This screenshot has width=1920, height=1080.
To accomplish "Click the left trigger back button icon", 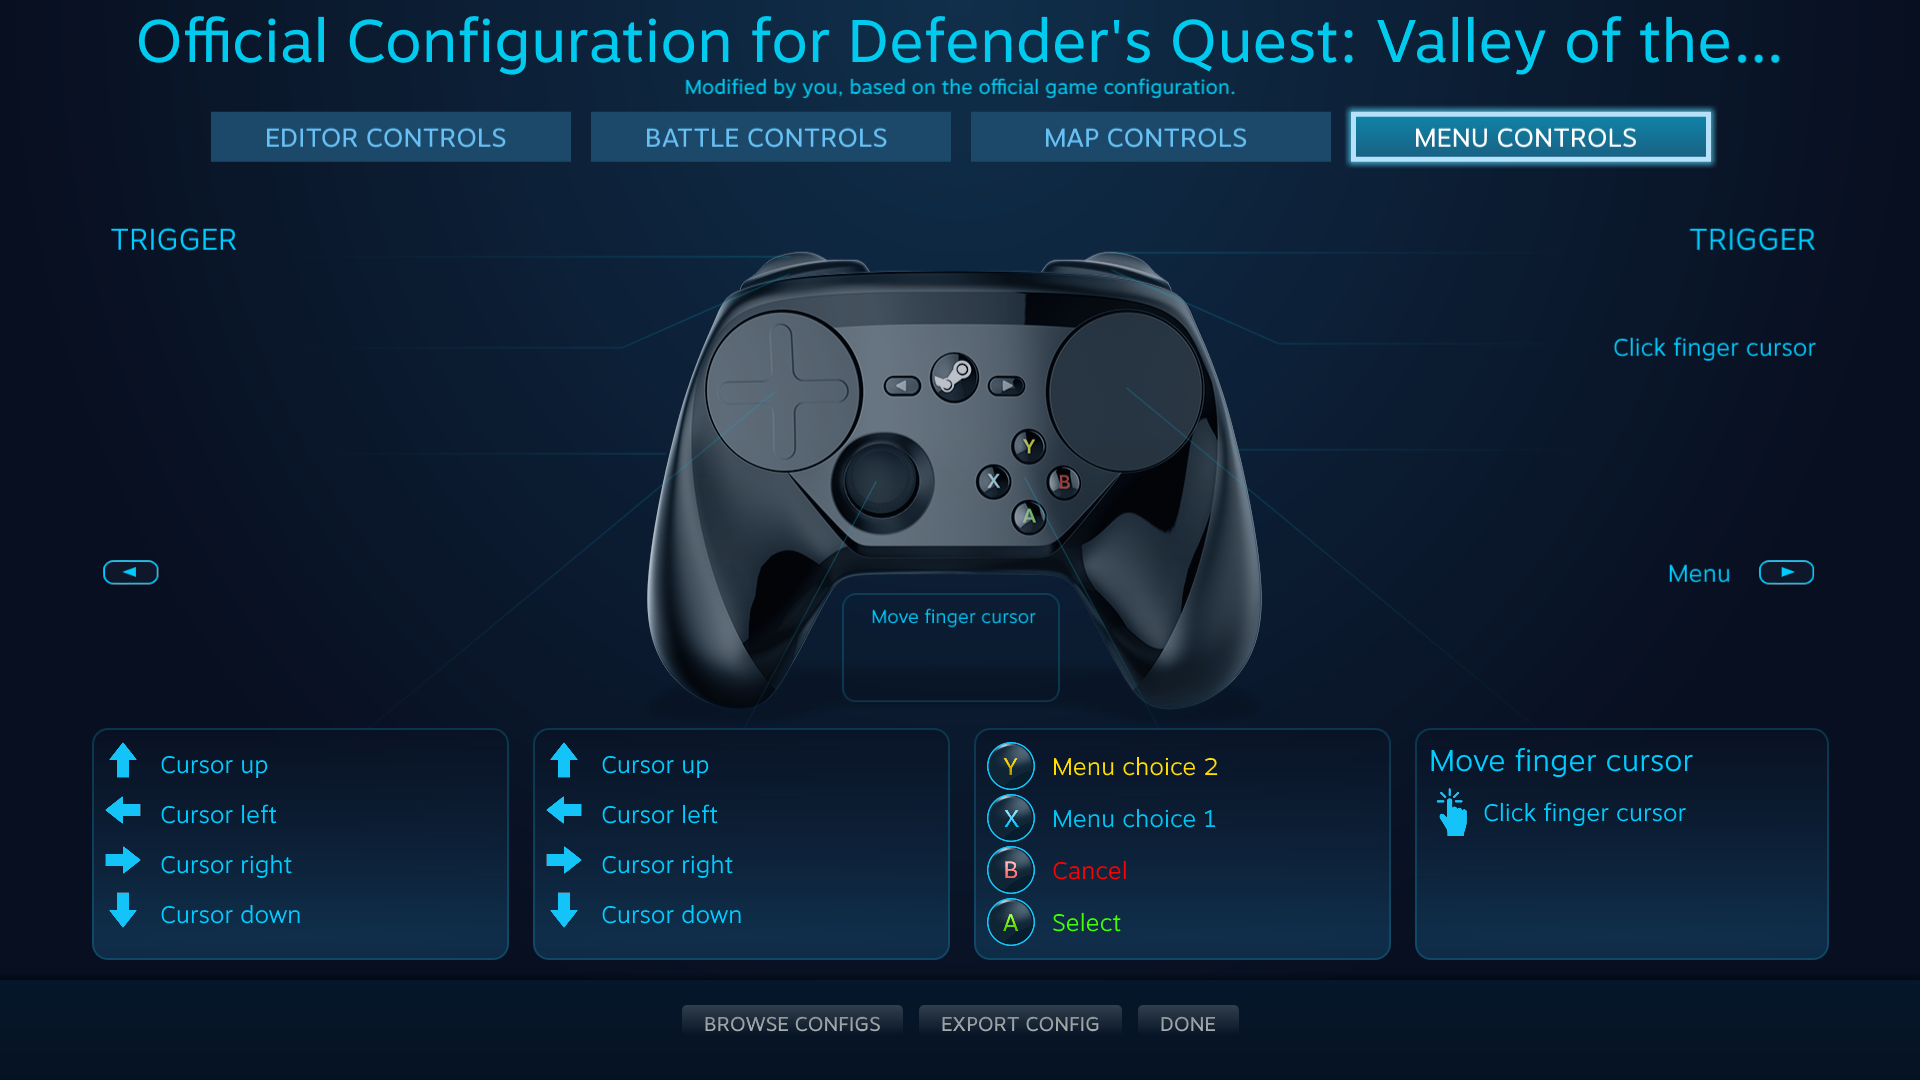I will tap(129, 571).
